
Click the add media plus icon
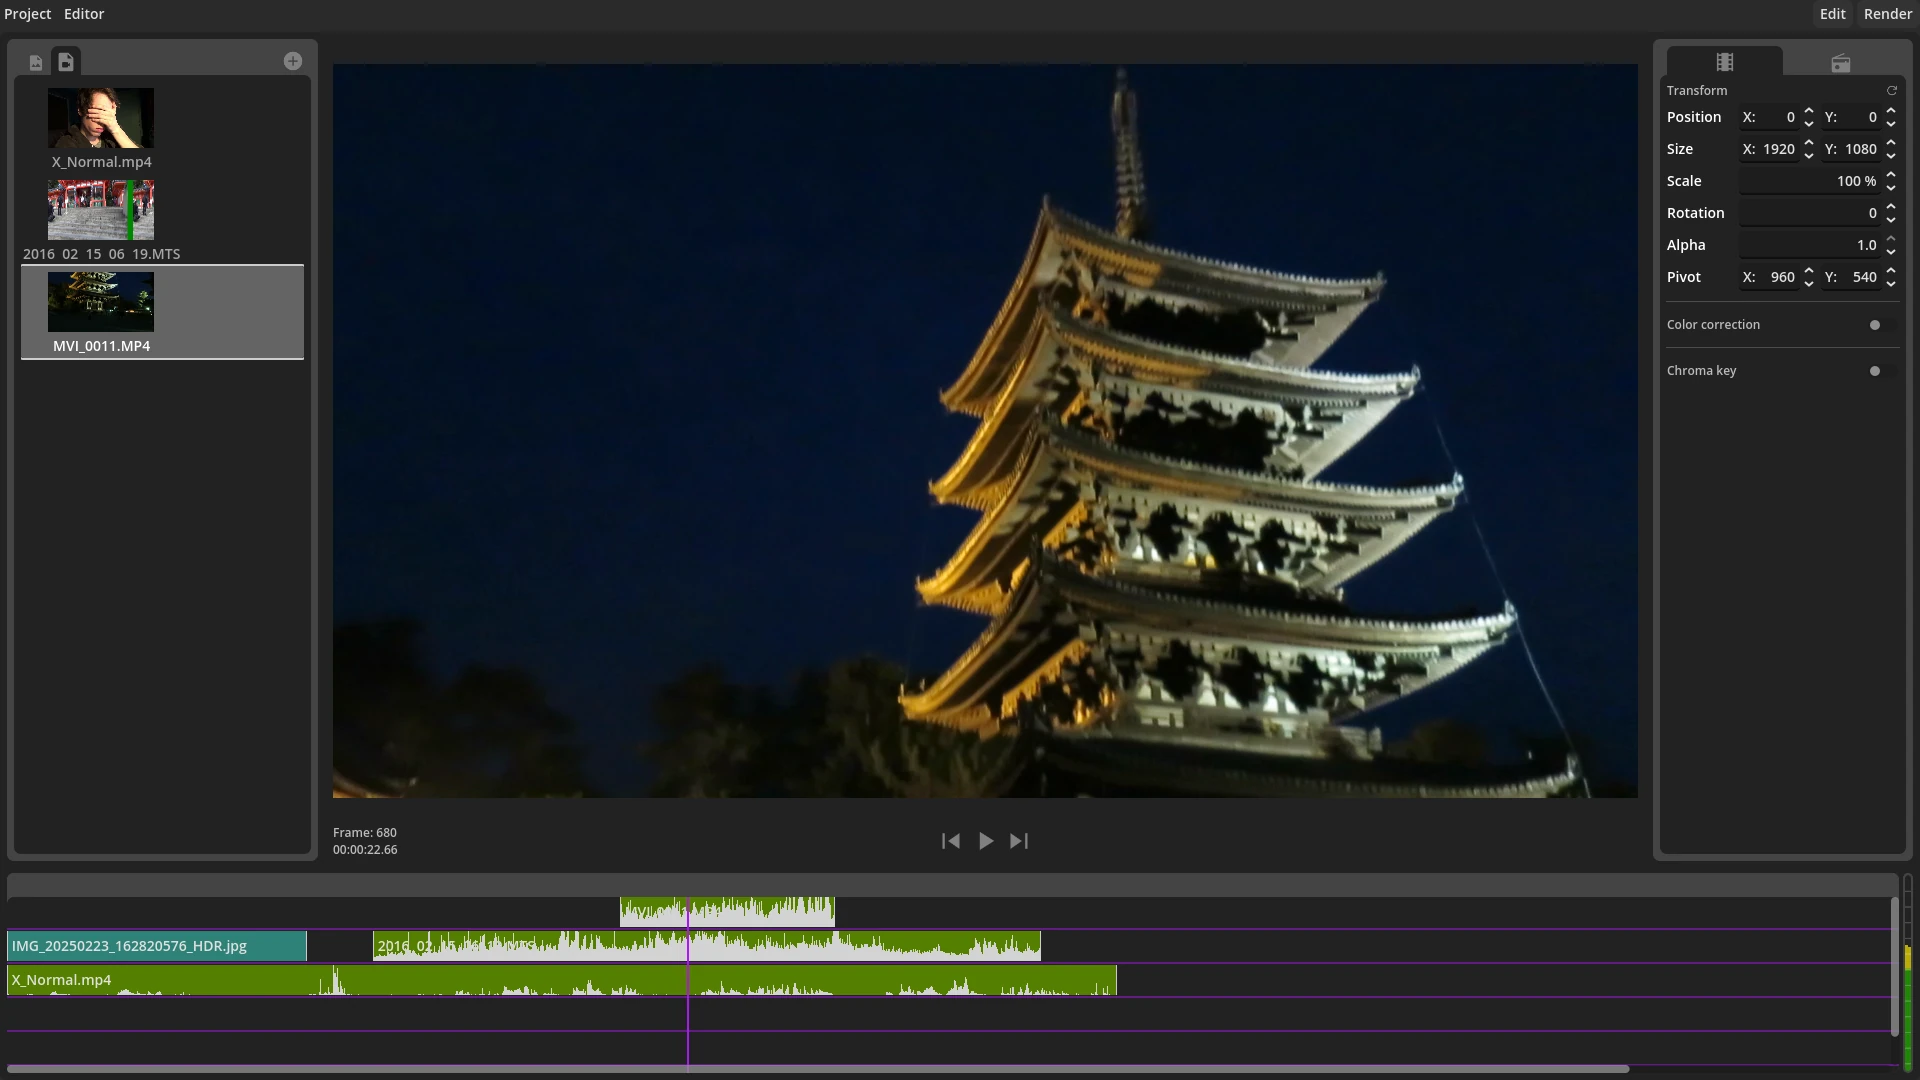point(292,61)
